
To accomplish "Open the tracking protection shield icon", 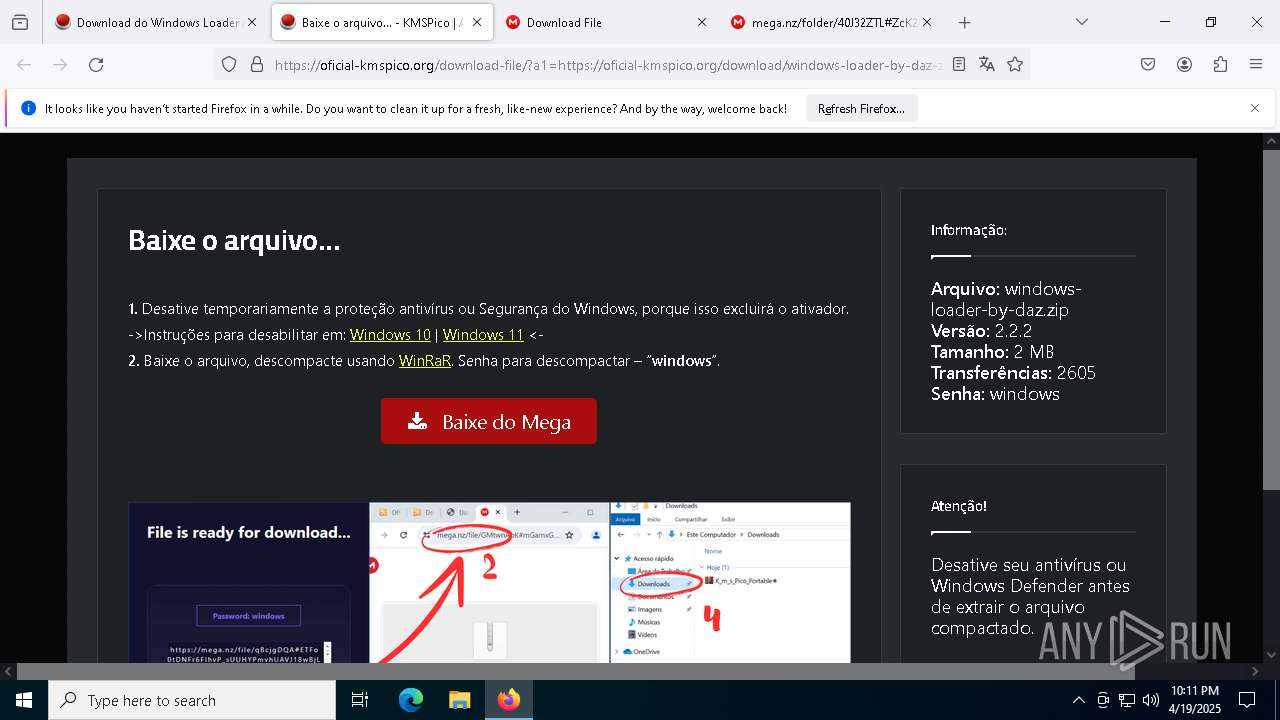I will tap(229, 64).
